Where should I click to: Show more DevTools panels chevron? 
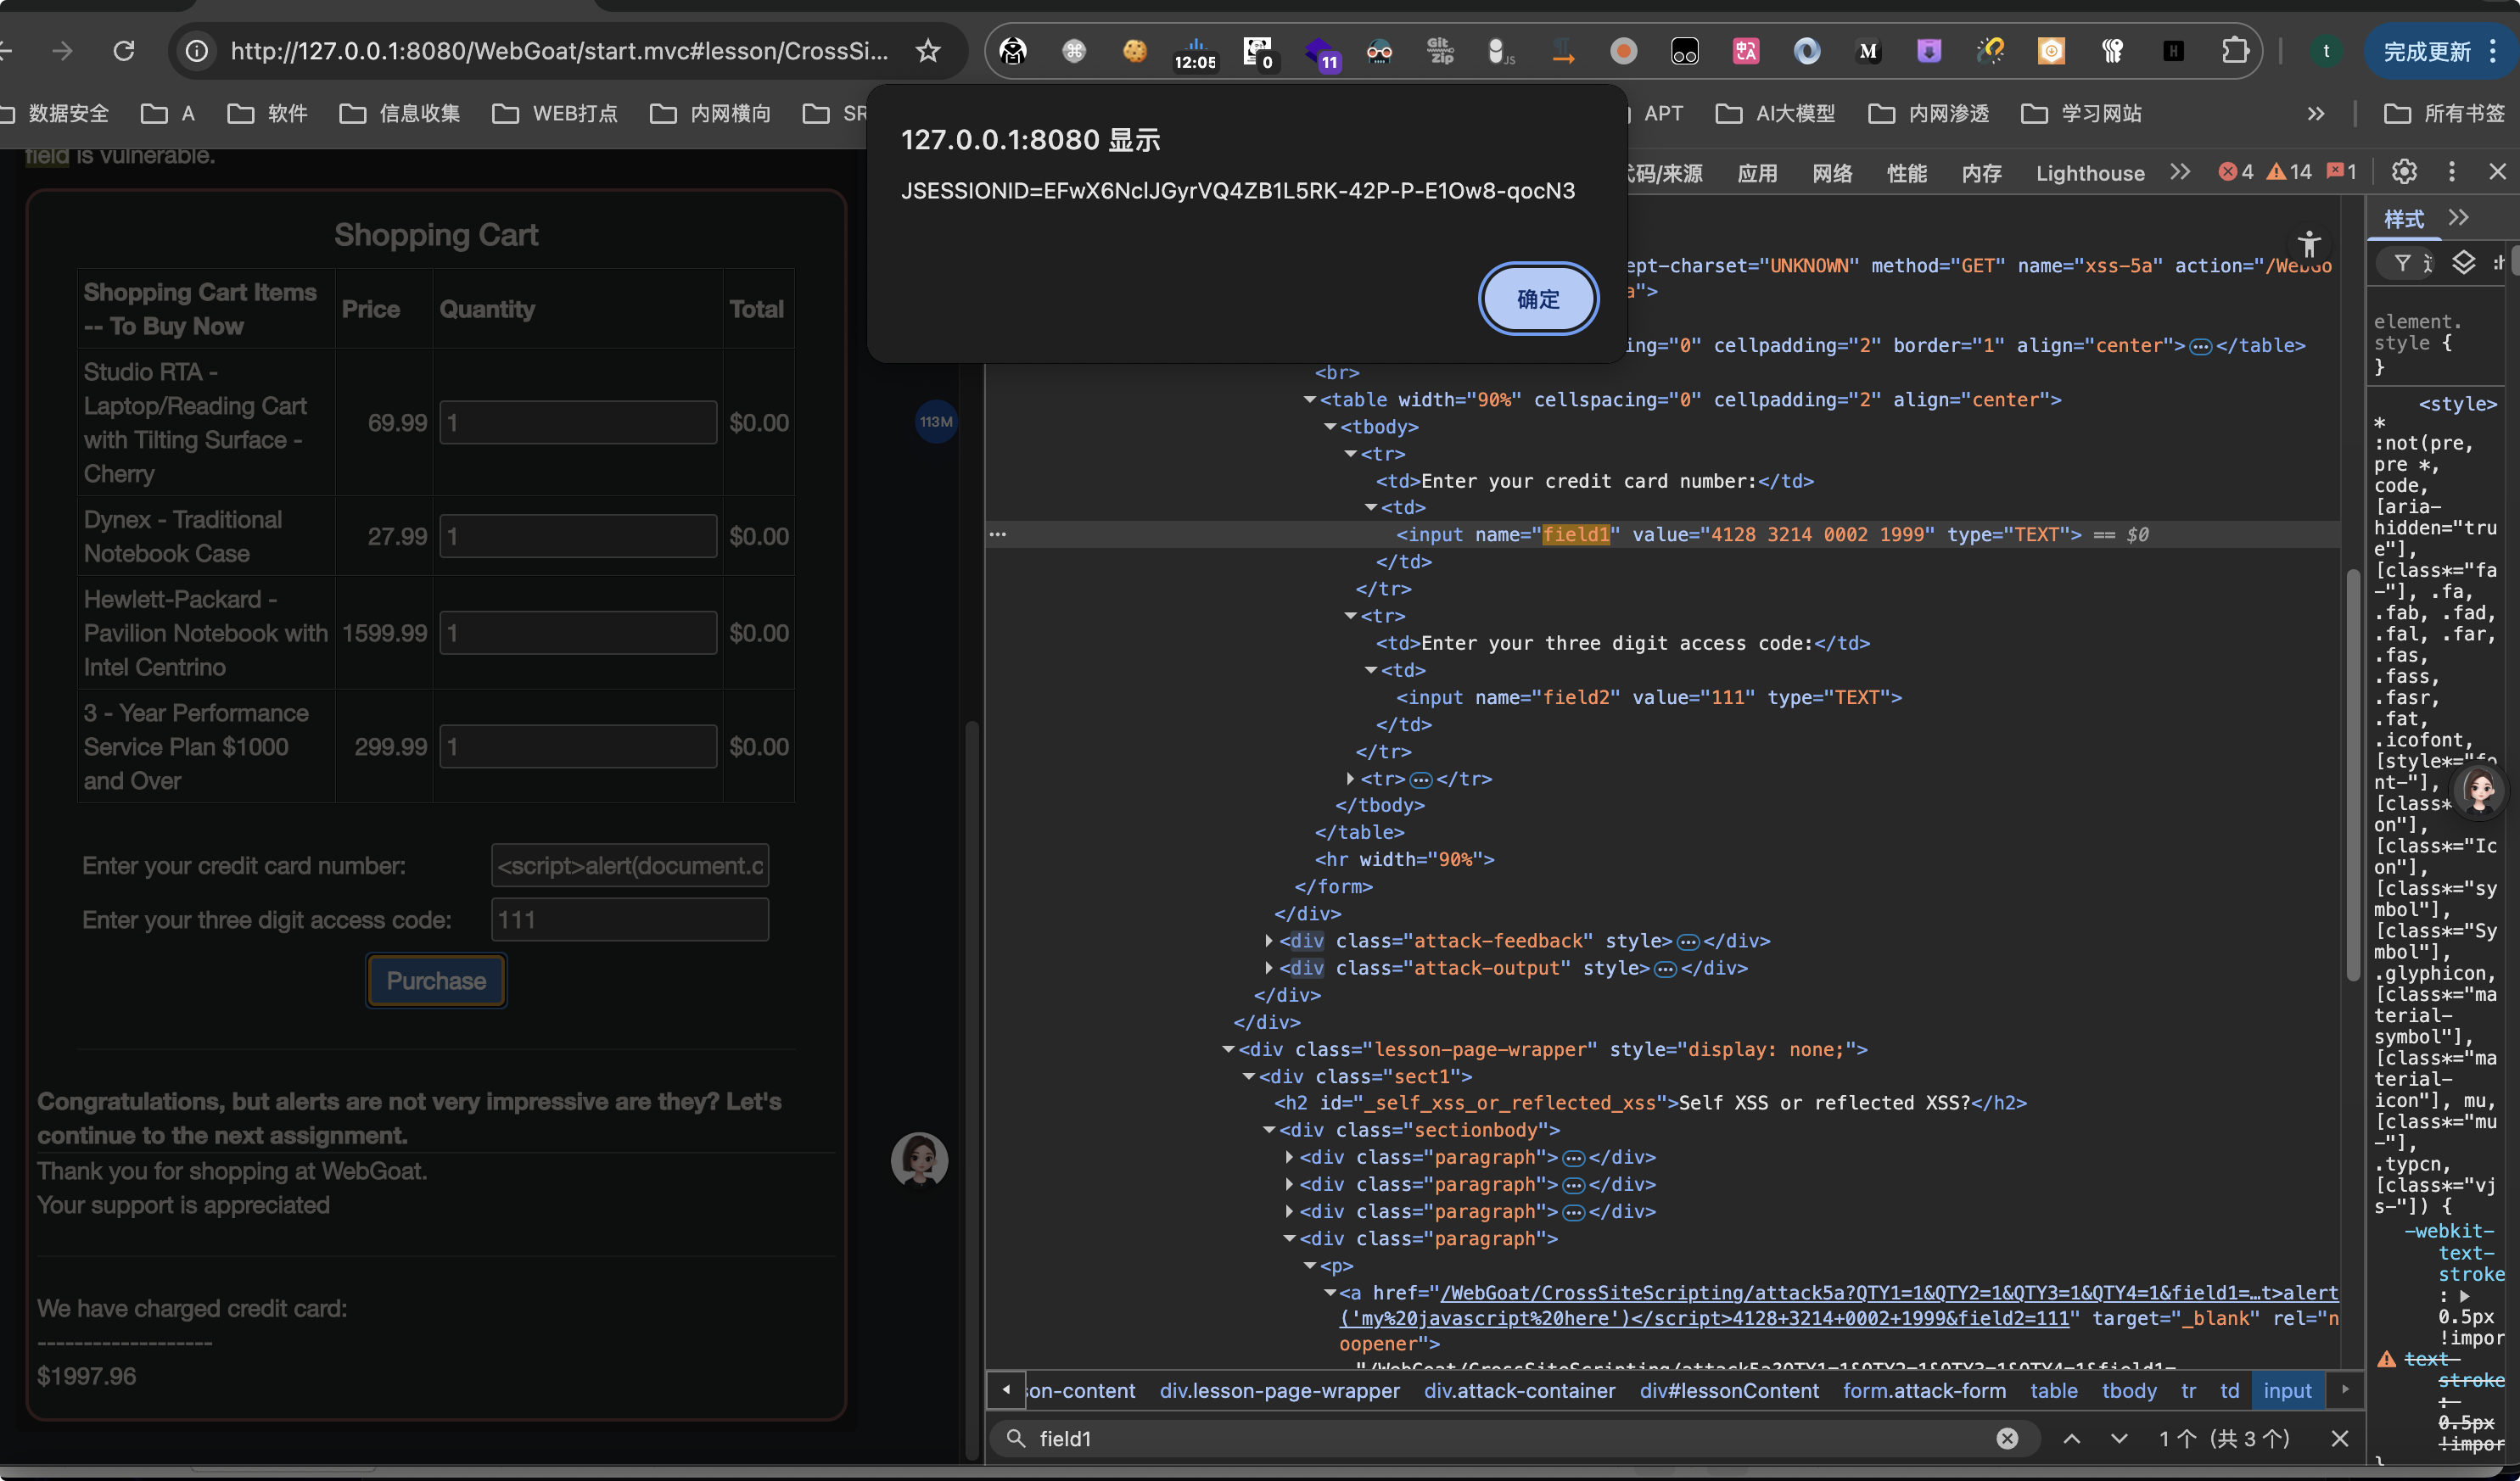(2180, 172)
